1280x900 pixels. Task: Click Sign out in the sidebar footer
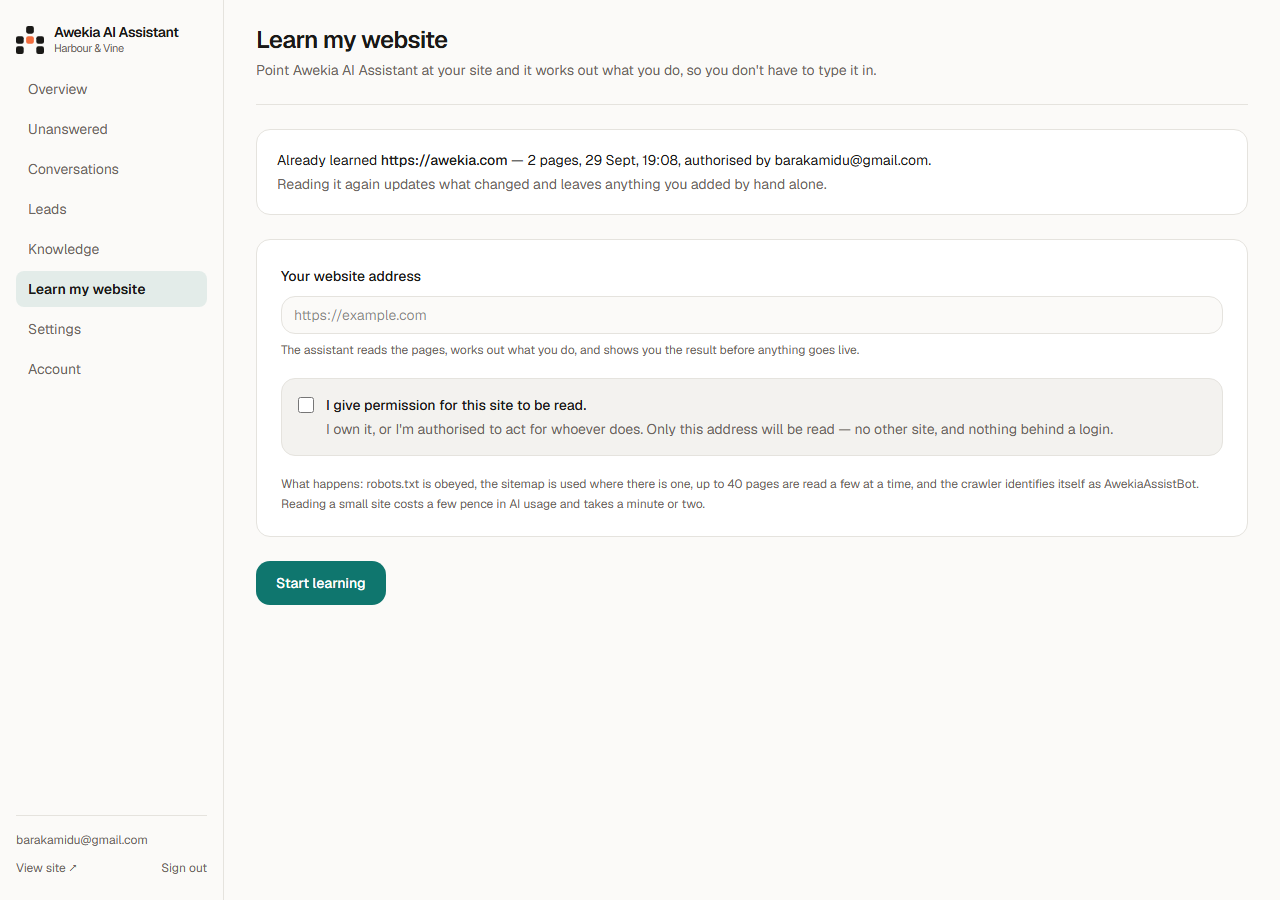[184, 868]
